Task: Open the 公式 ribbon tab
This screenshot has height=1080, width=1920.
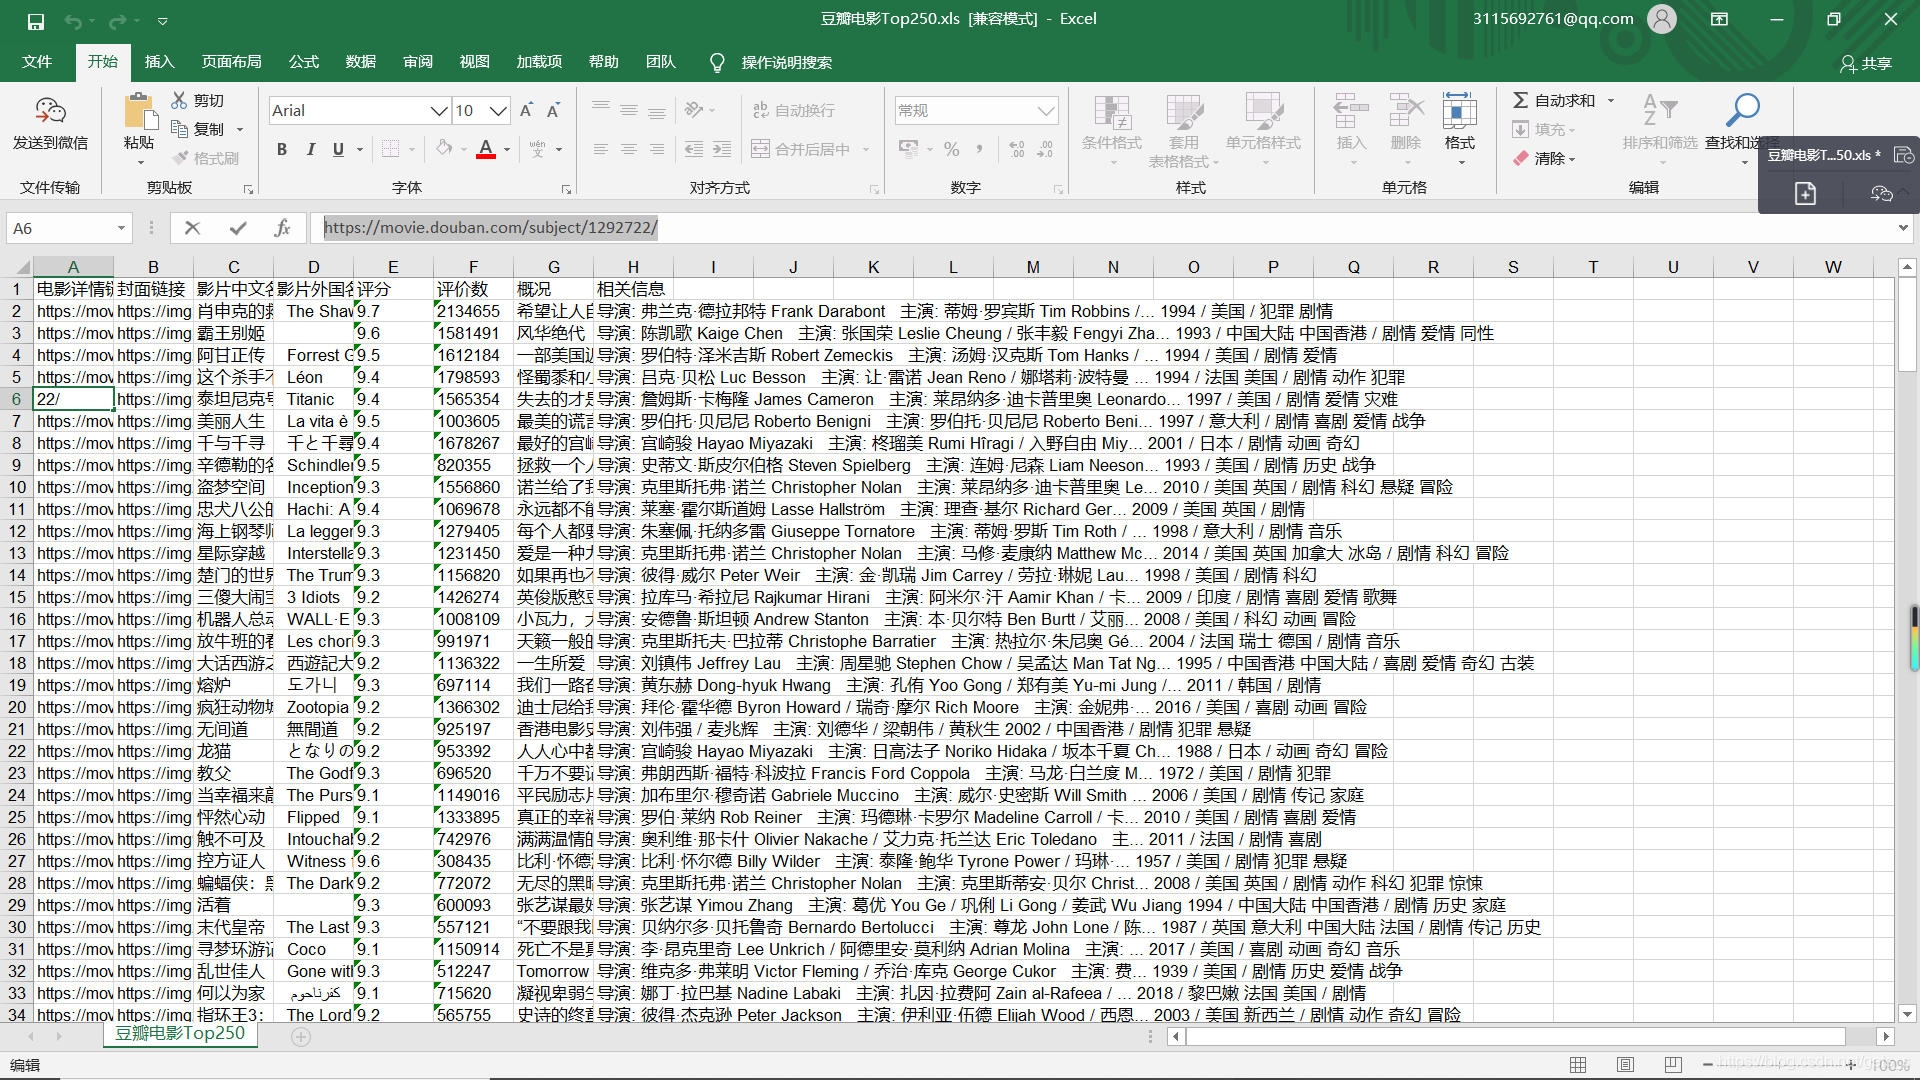Action: pyautogui.click(x=303, y=62)
